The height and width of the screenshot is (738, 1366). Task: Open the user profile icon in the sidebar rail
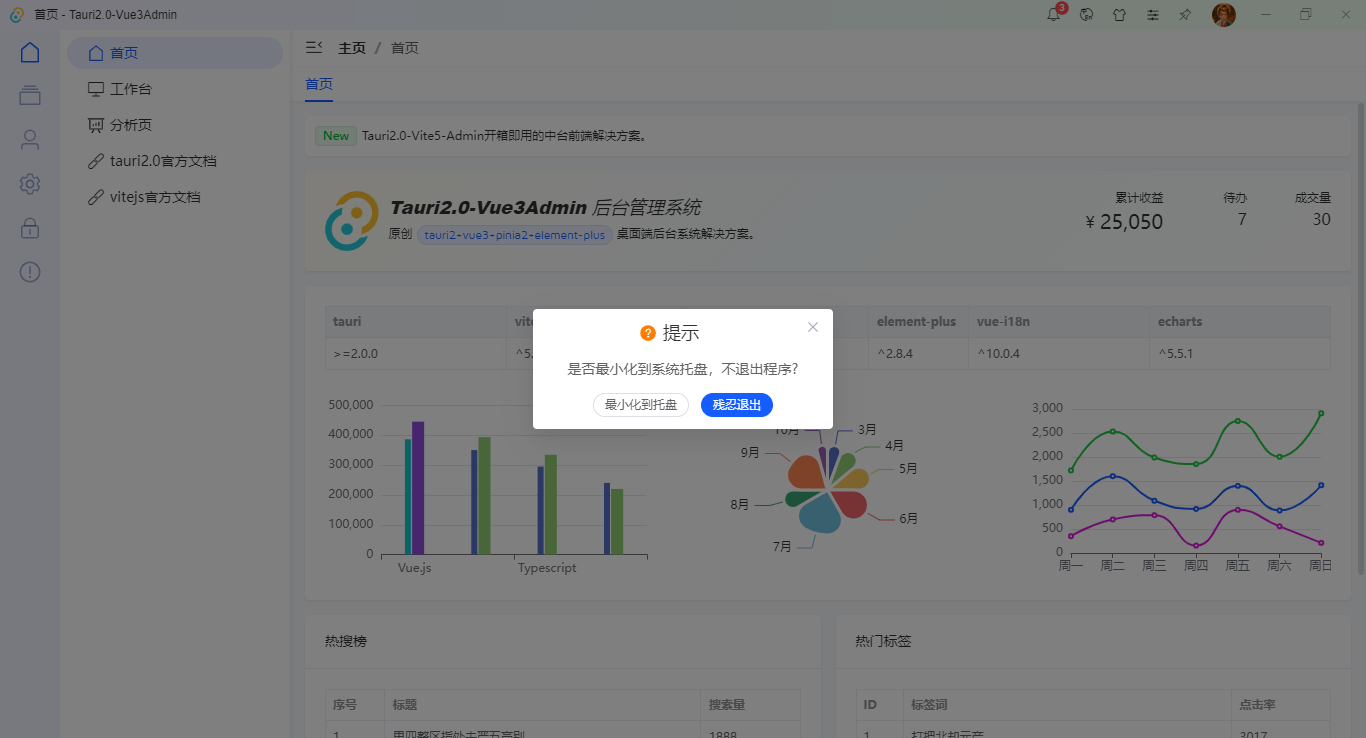[29, 139]
